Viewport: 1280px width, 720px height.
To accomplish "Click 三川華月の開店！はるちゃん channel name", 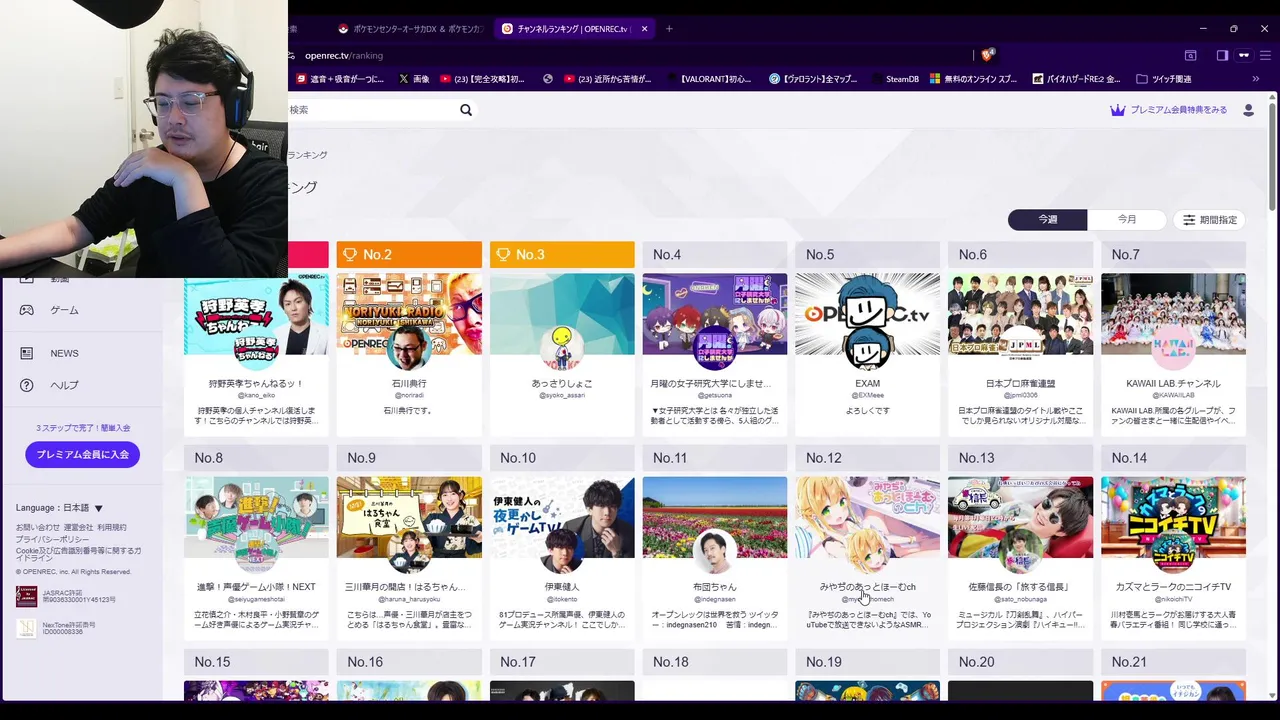I will (x=409, y=587).
